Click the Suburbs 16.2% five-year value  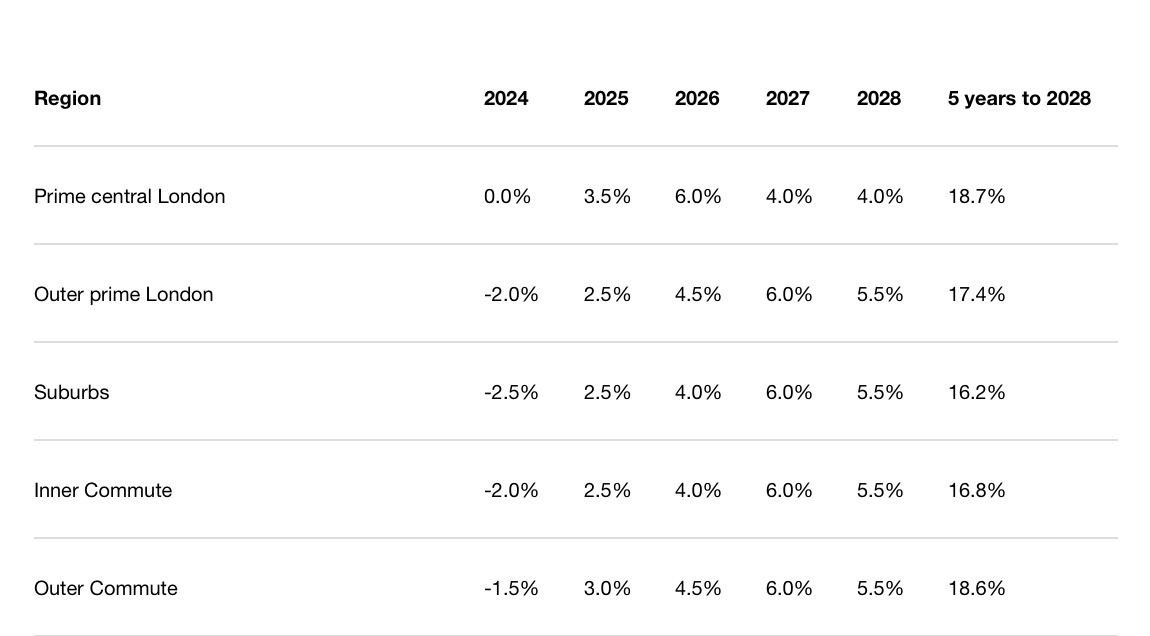point(976,392)
